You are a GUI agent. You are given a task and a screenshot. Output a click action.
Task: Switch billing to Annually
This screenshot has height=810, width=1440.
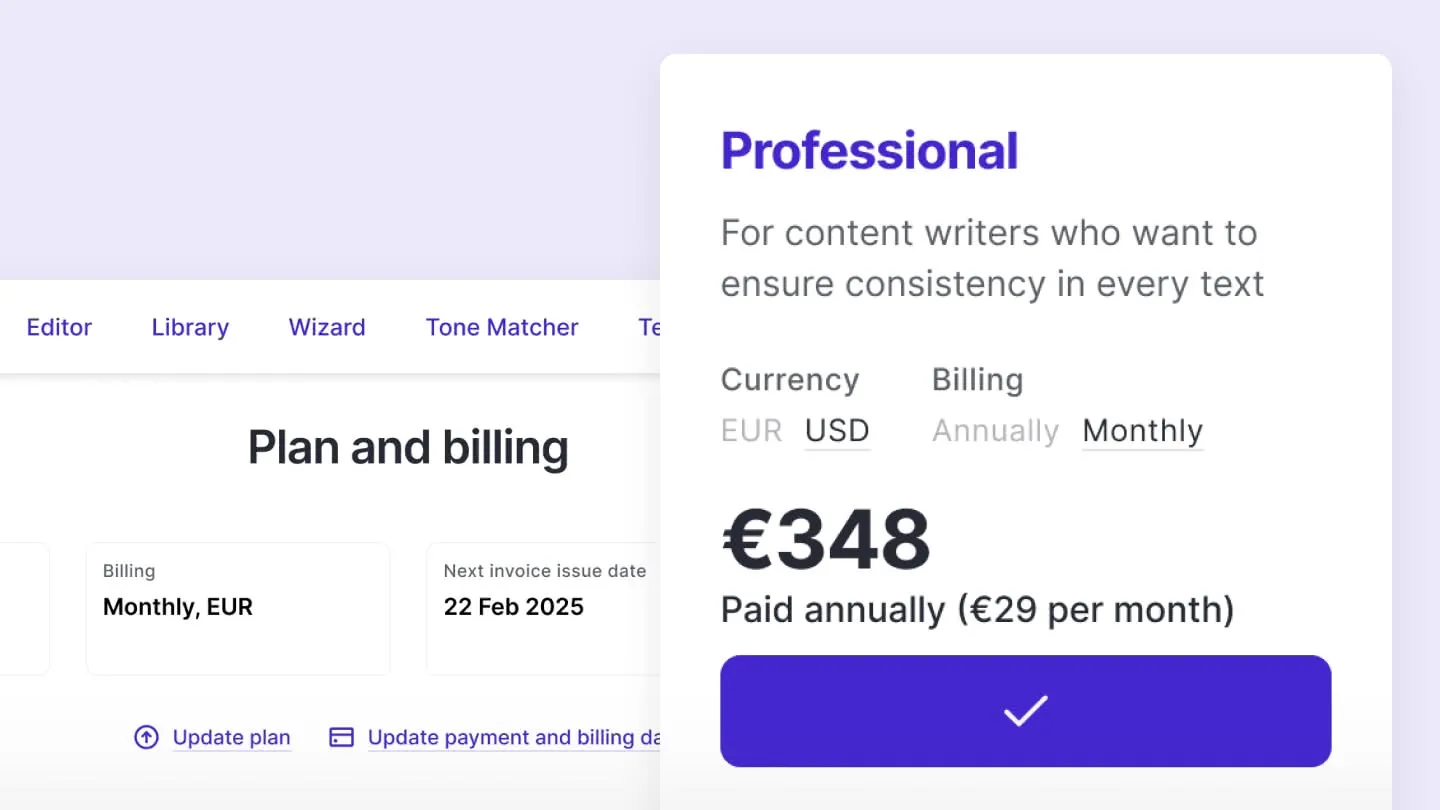point(995,430)
